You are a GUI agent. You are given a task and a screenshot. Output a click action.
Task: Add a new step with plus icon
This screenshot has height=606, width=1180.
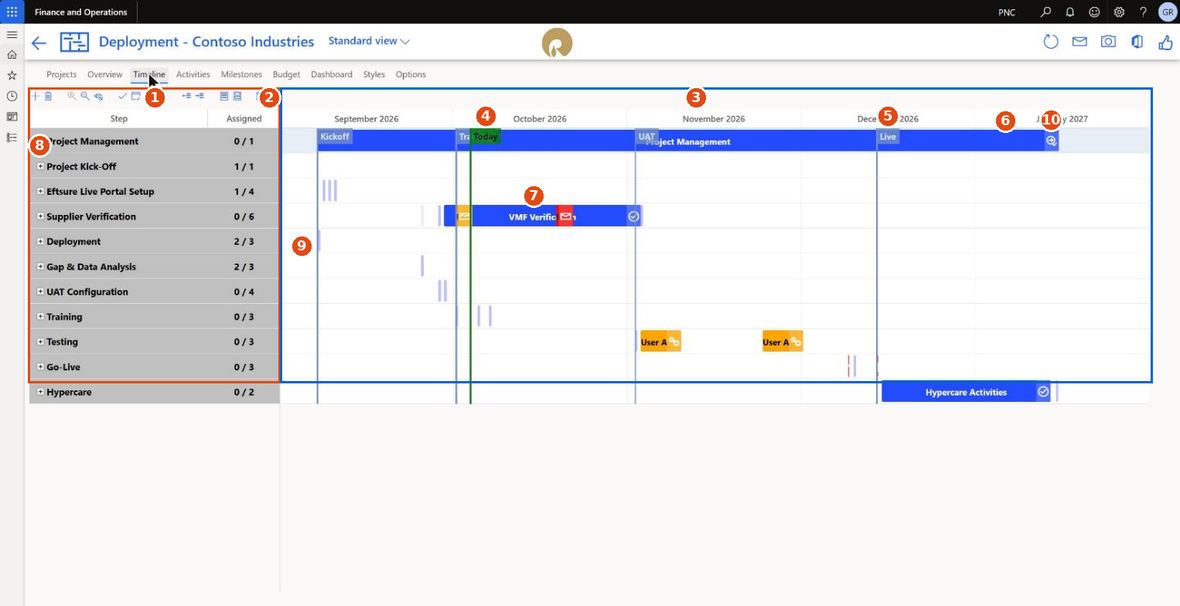(35, 96)
